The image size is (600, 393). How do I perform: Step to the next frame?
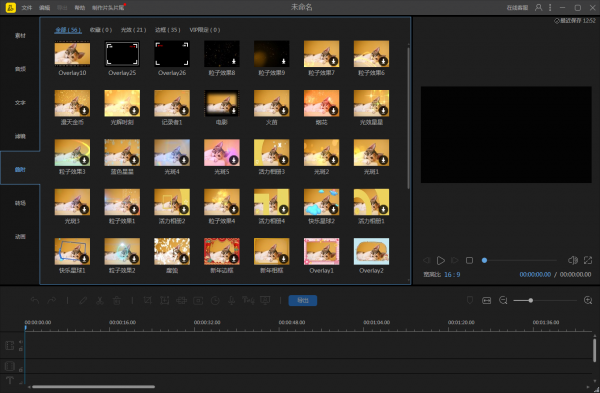[x=455, y=261]
